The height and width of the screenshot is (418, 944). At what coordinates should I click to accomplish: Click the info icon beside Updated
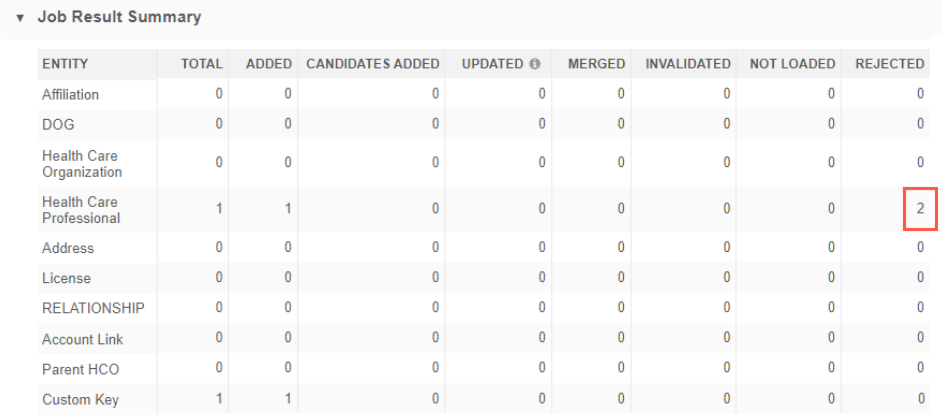tap(535, 64)
